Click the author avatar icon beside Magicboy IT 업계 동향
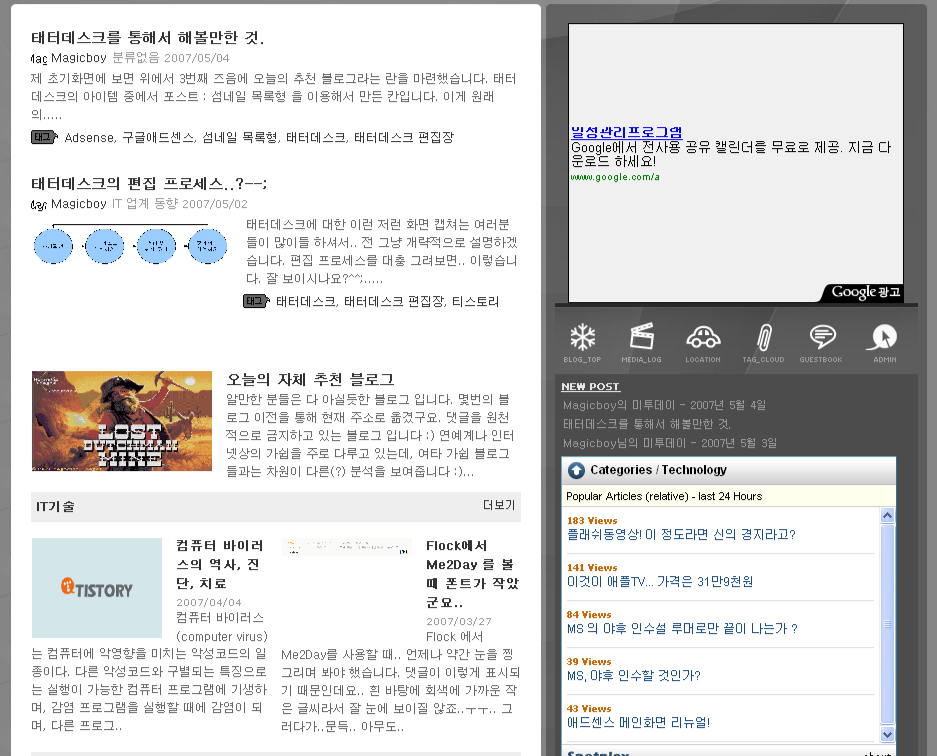 pos(39,204)
